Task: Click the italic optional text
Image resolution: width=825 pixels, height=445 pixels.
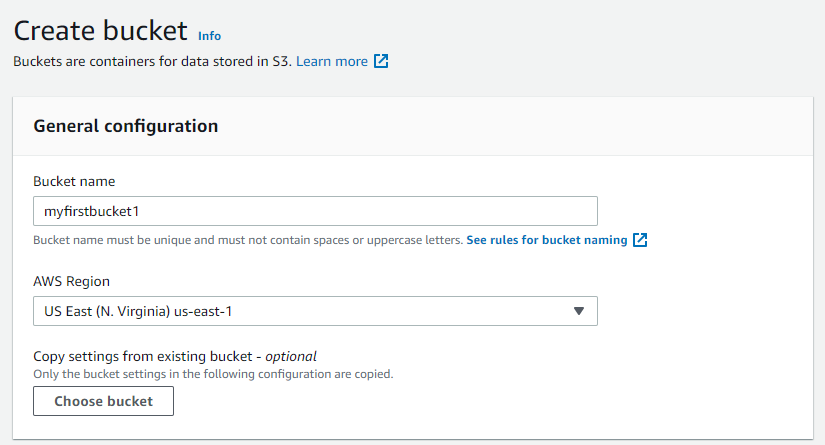Action: point(291,356)
